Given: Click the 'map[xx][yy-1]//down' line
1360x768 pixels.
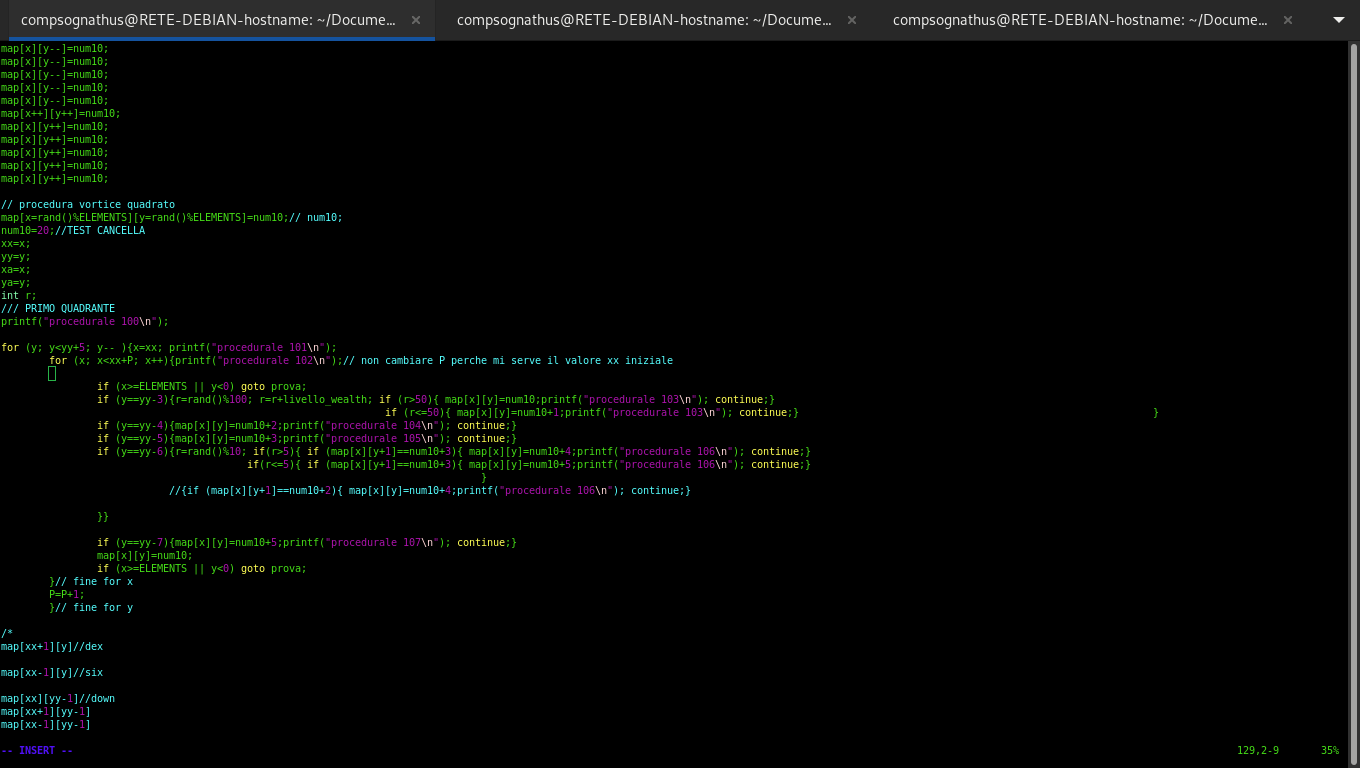Looking at the screenshot, I should [x=58, y=698].
